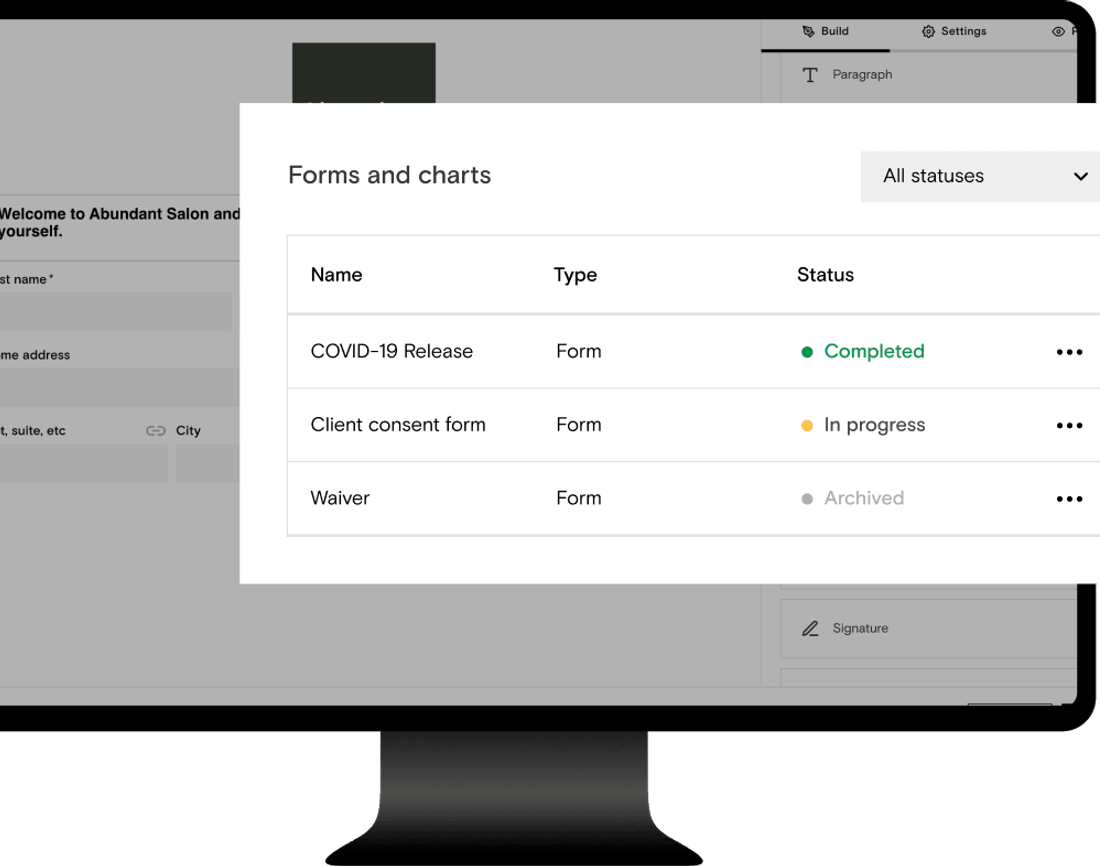The width and height of the screenshot is (1100, 866).
Task: Click the Welcome to Abundant Salon text
Action: point(119,222)
